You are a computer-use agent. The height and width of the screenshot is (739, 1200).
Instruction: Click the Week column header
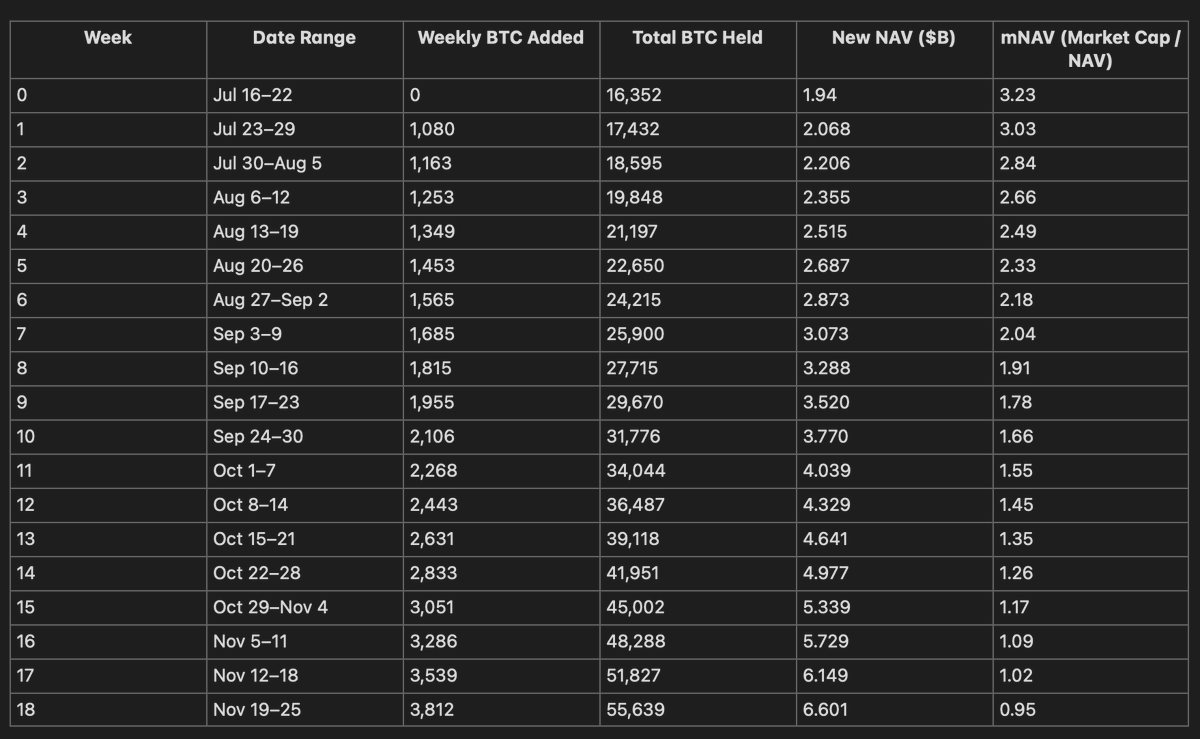pos(108,38)
